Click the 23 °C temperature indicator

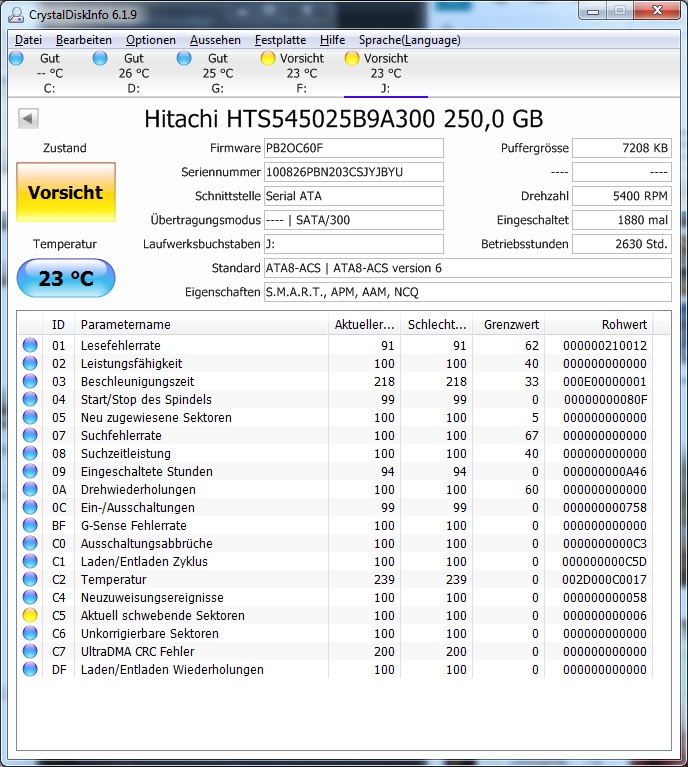(x=66, y=278)
